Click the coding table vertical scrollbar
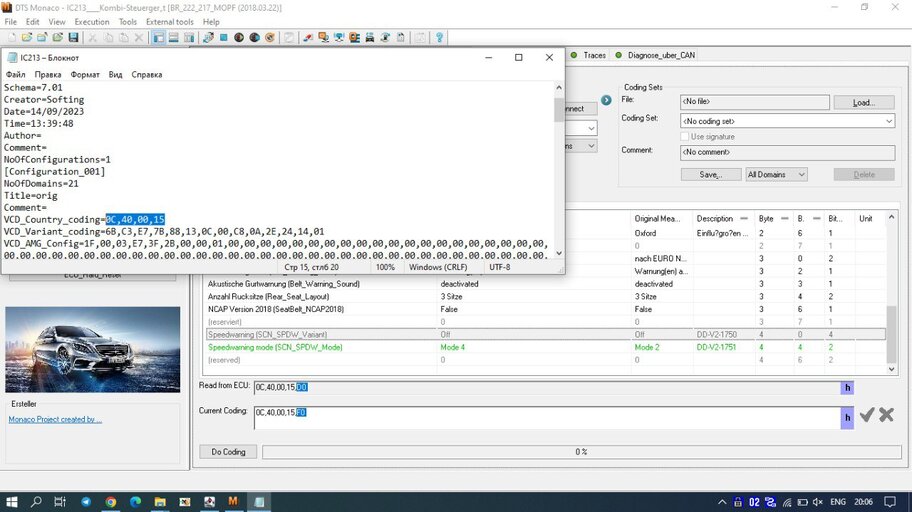This screenshot has width=912, height=512. (891, 293)
